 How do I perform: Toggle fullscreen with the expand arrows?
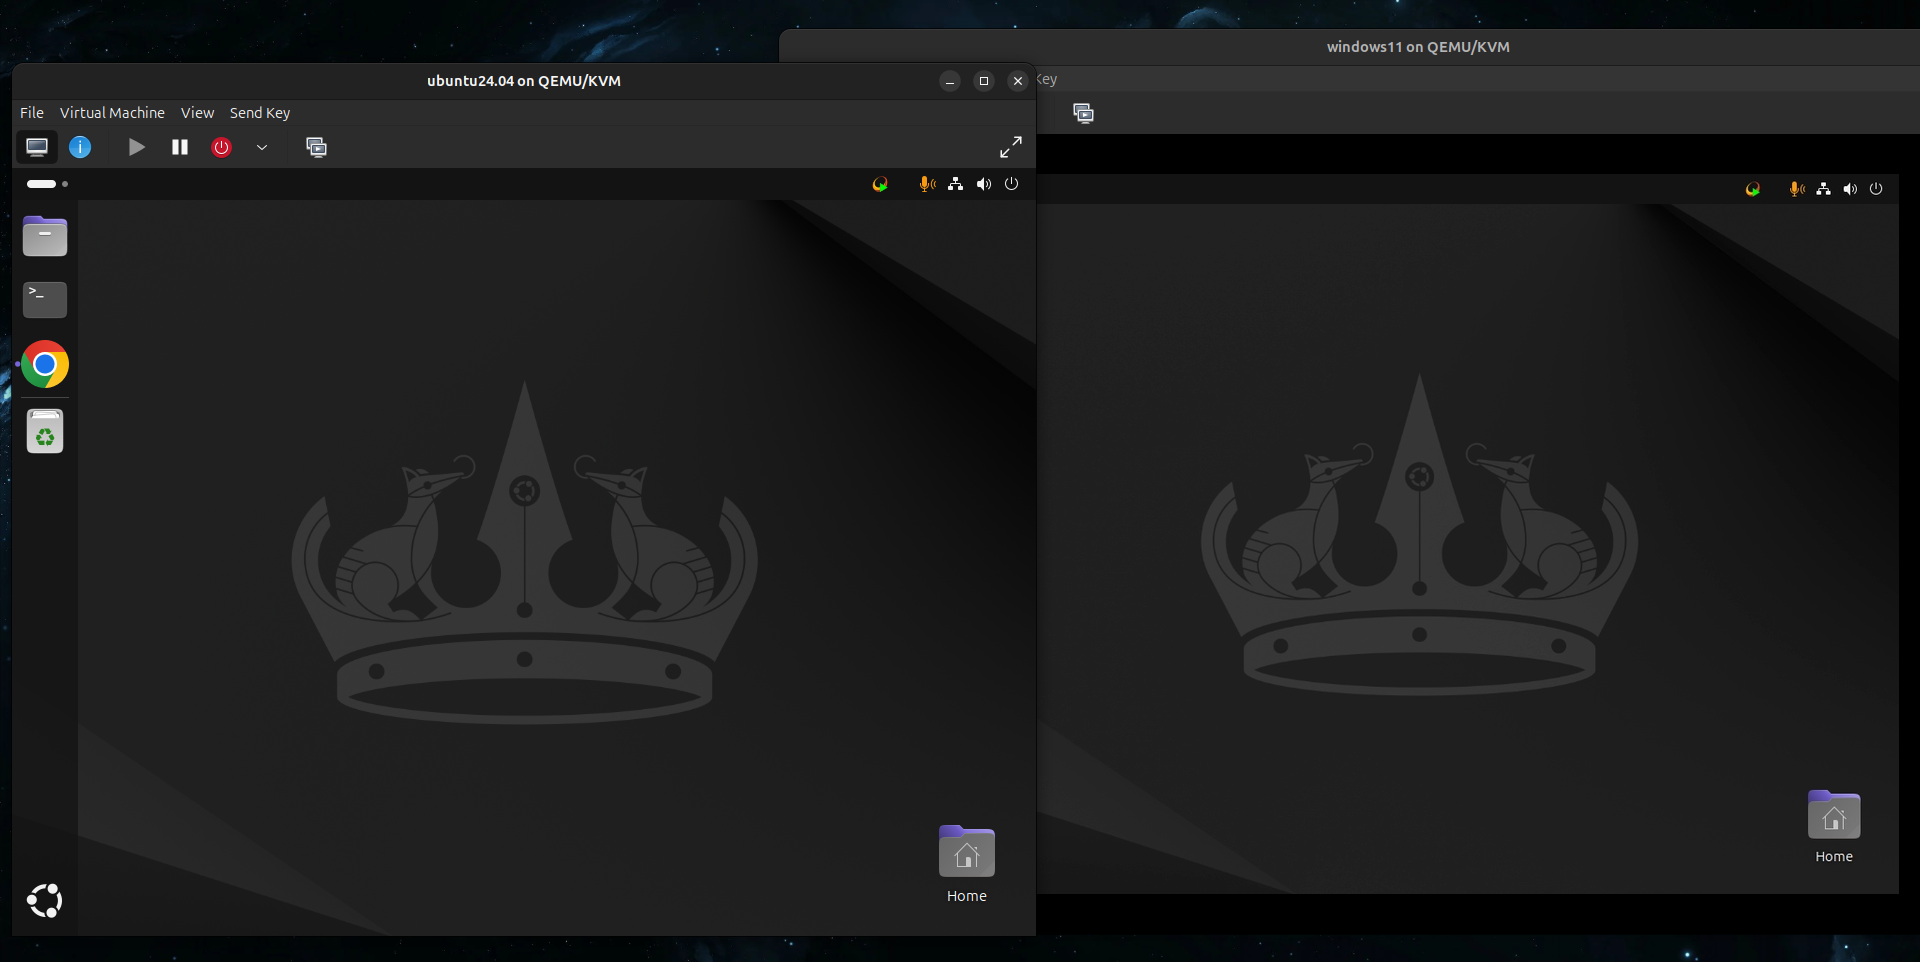(1010, 147)
